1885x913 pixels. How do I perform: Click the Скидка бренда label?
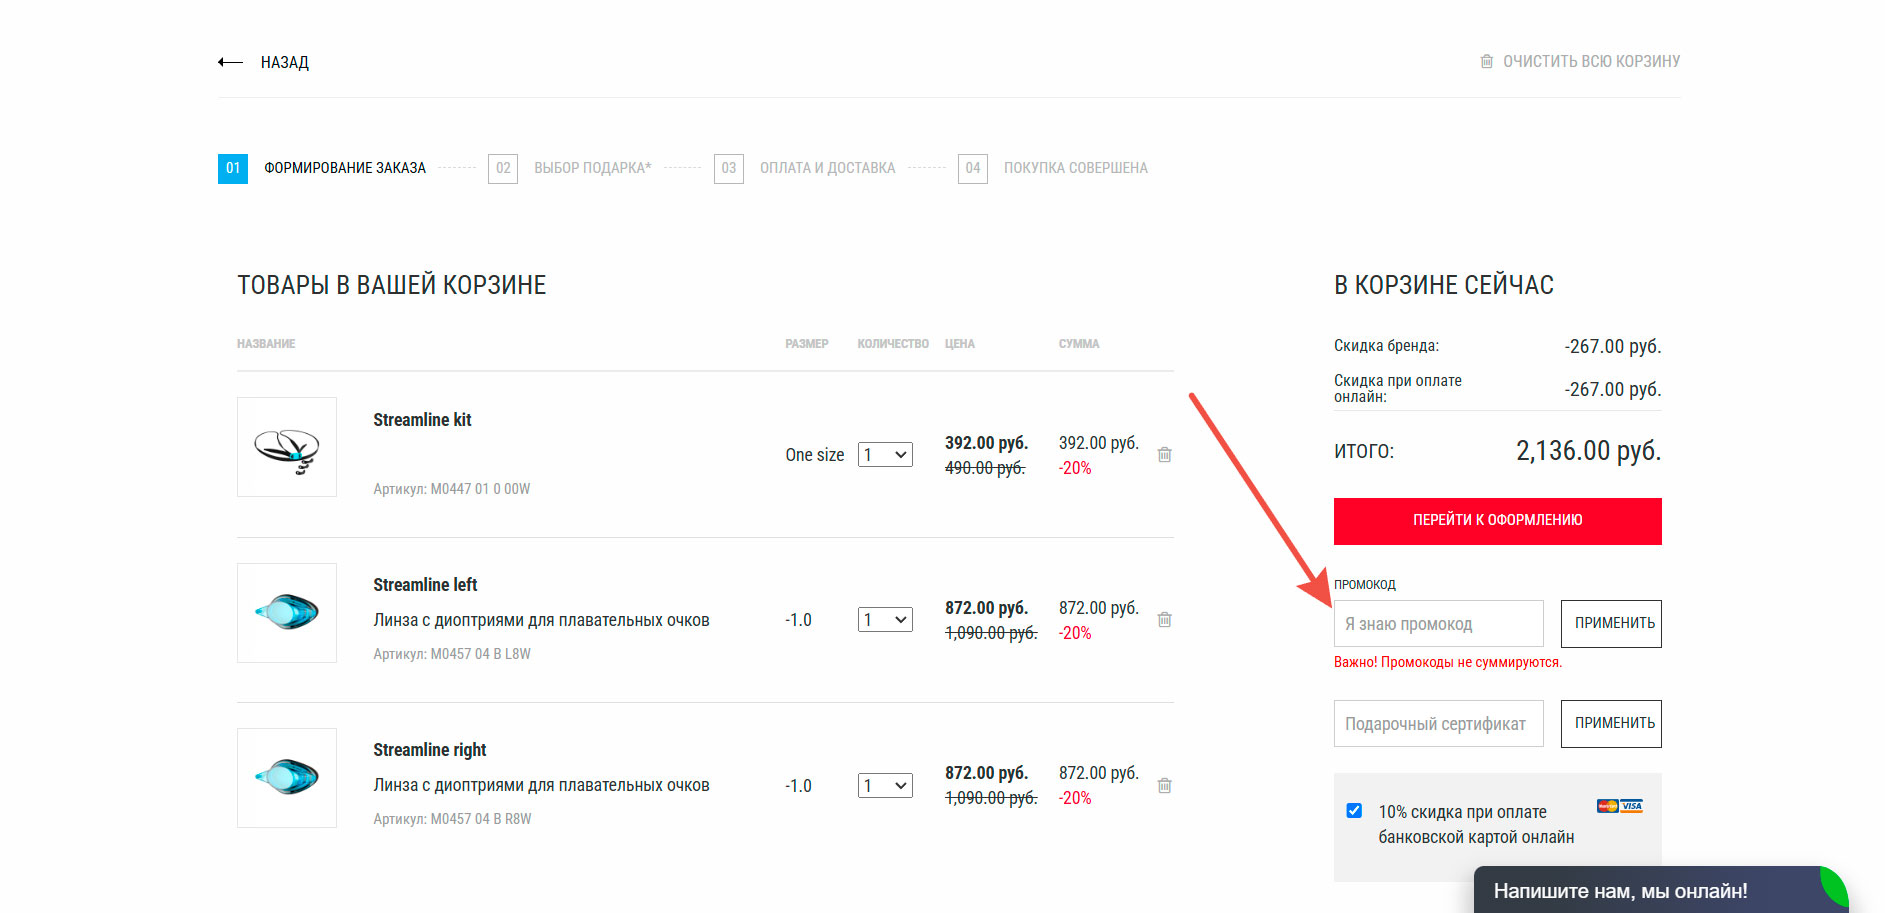(x=1386, y=346)
